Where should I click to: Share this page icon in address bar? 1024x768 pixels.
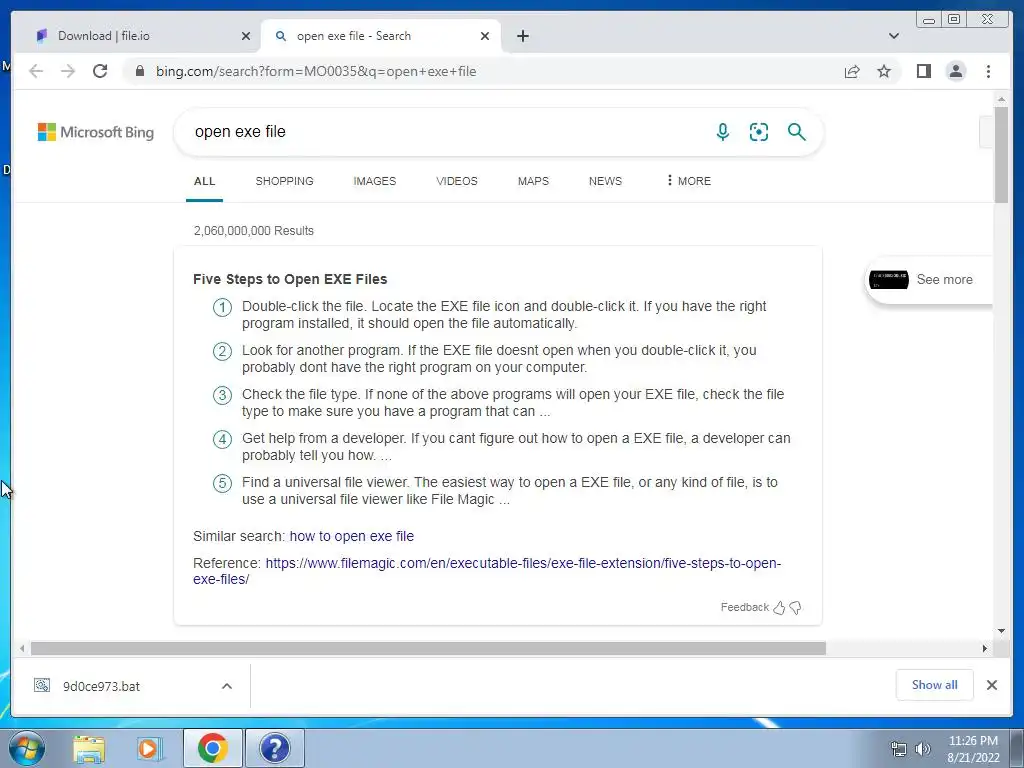pyautogui.click(x=852, y=71)
